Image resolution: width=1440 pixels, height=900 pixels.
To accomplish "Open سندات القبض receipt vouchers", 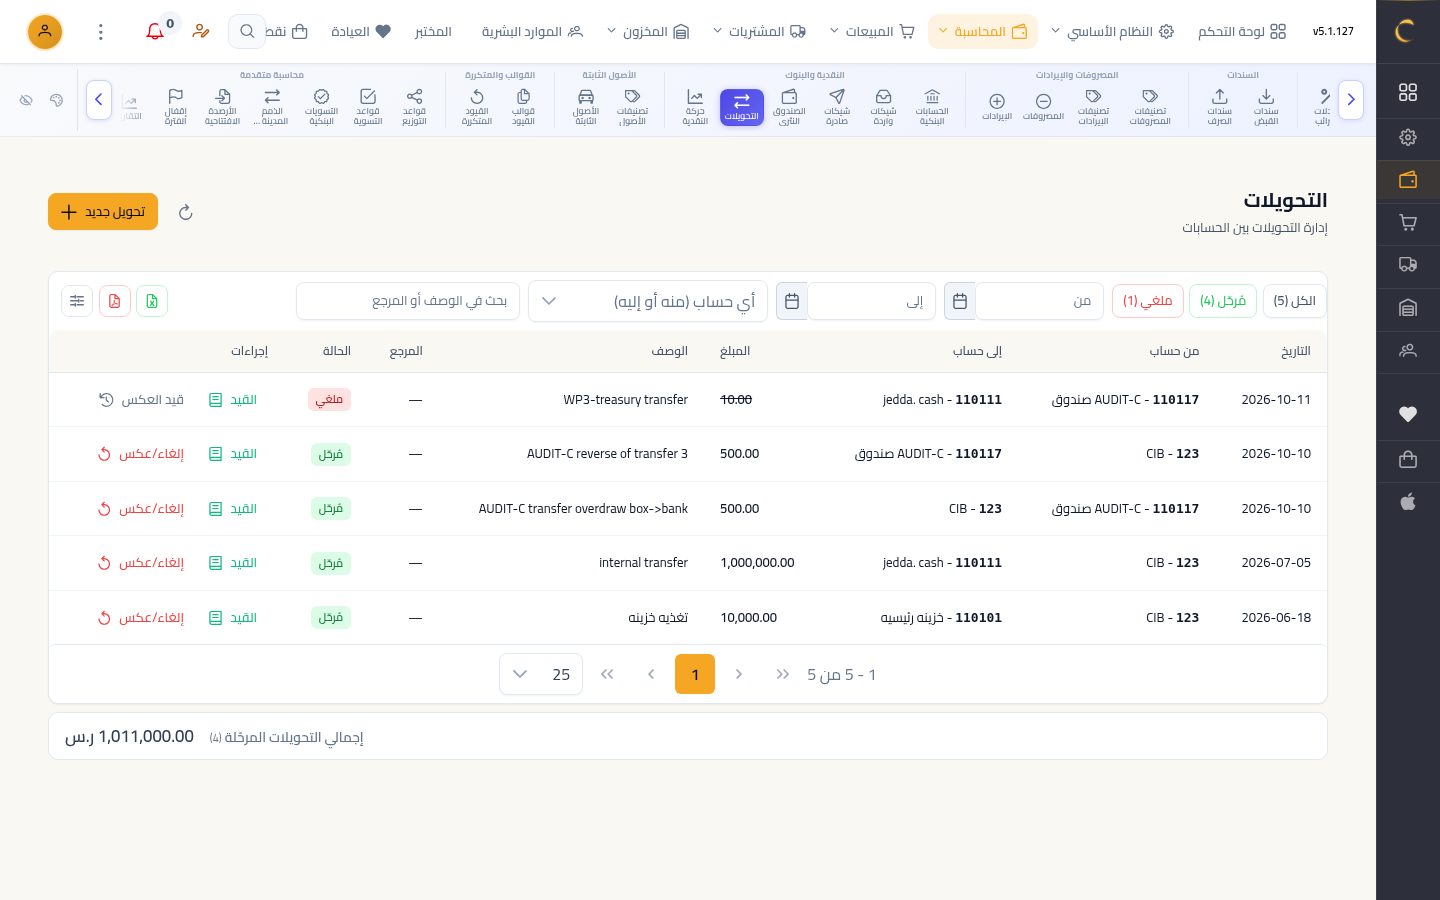I will [x=1266, y=106].
